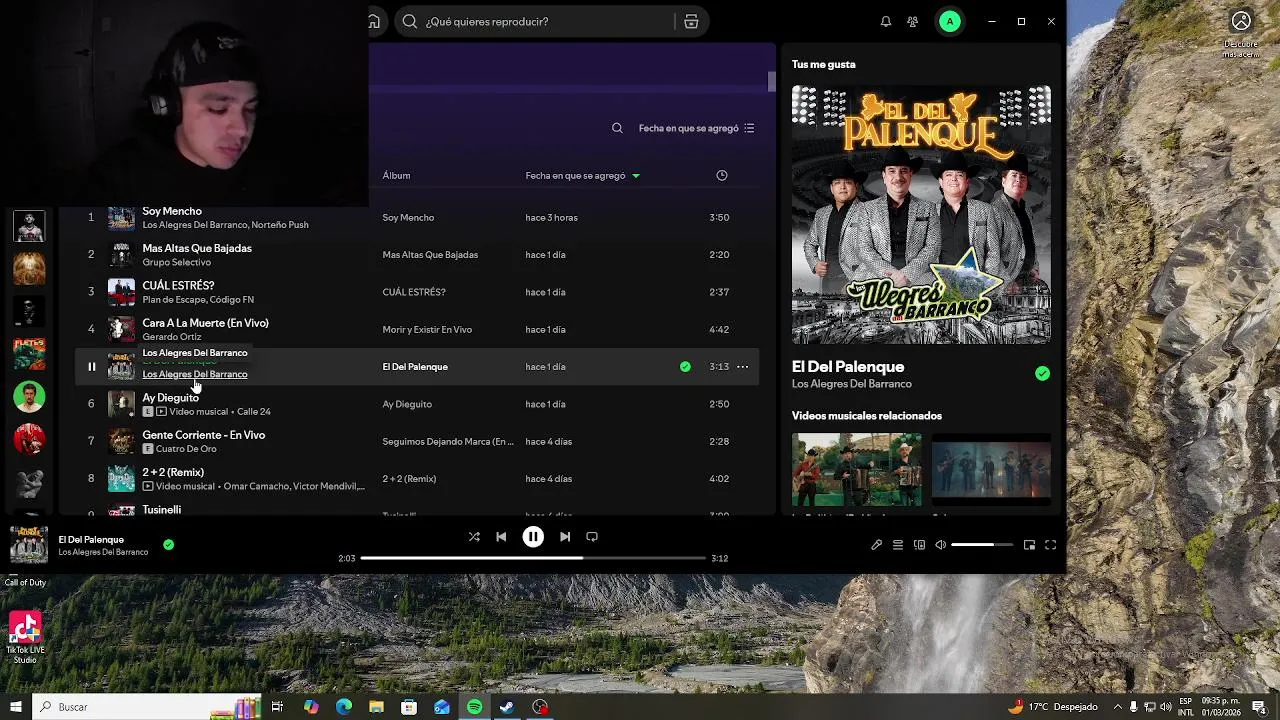Click the duration clock column header
Screen dimensions: 1280x720
722,175
